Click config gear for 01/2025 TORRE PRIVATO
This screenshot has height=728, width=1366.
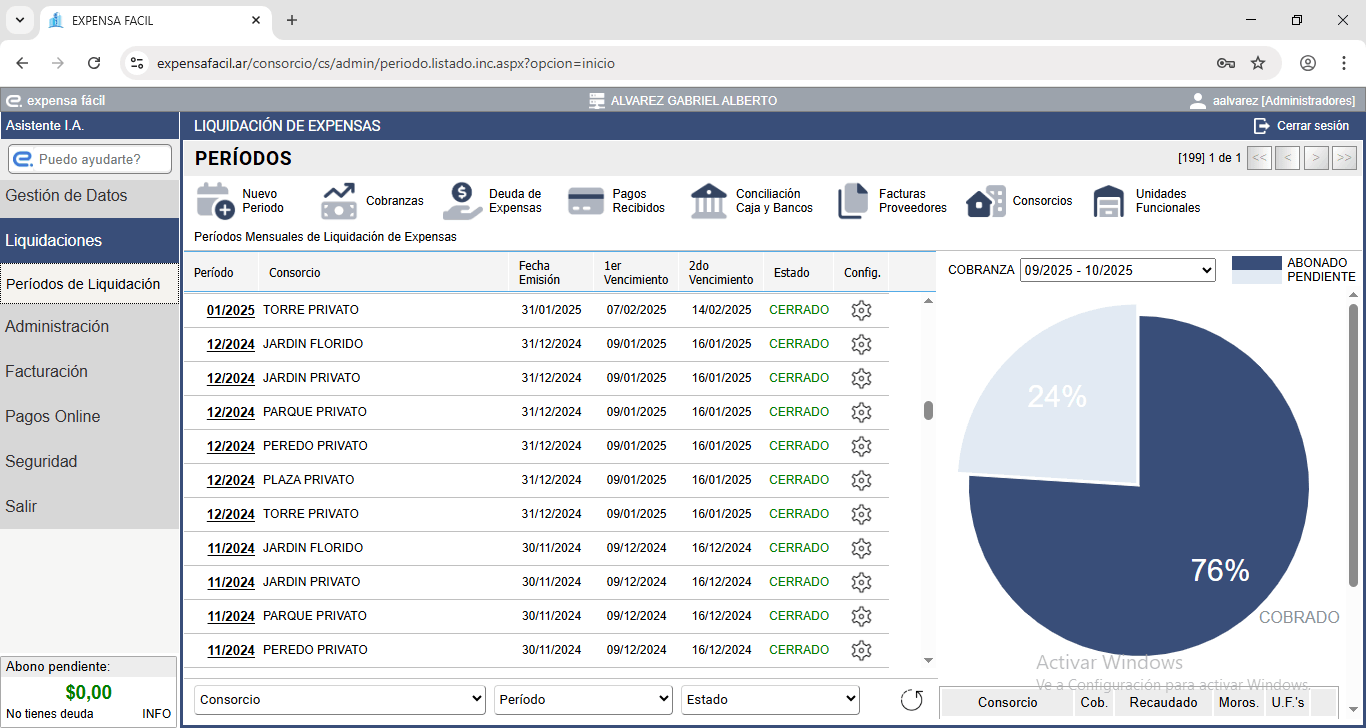pyautogui.click(x=861, y=310)
